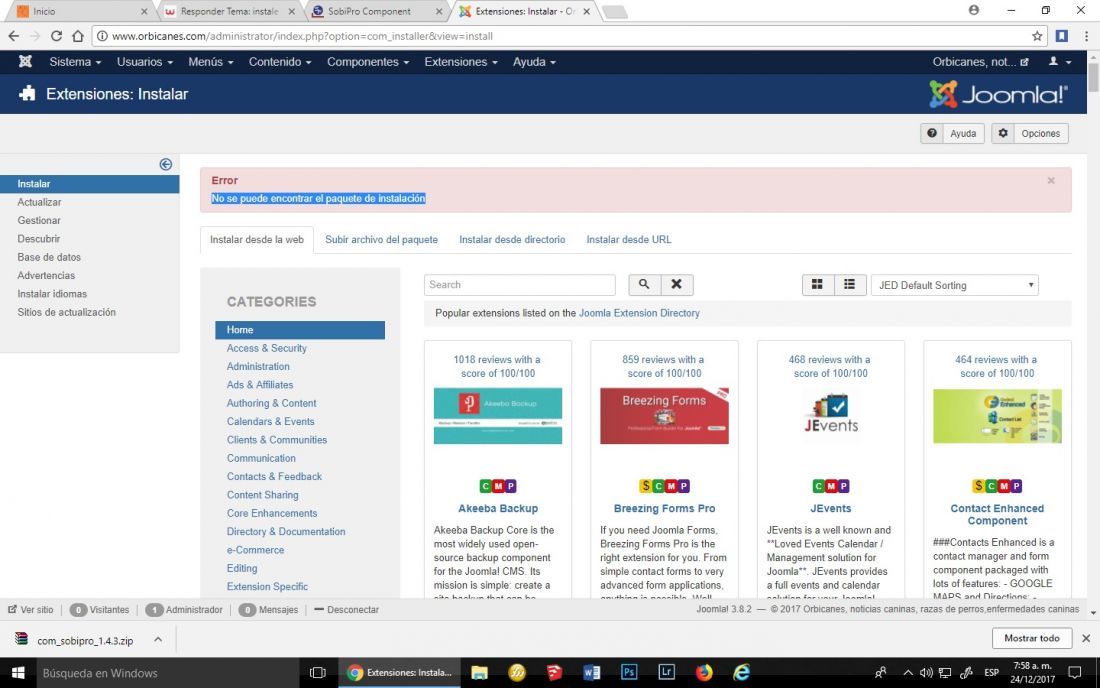The width and height of the screenshot is (1100, 688).
Task: Open the Chrome menu three-dots icon
Action: click(1087, 36)
